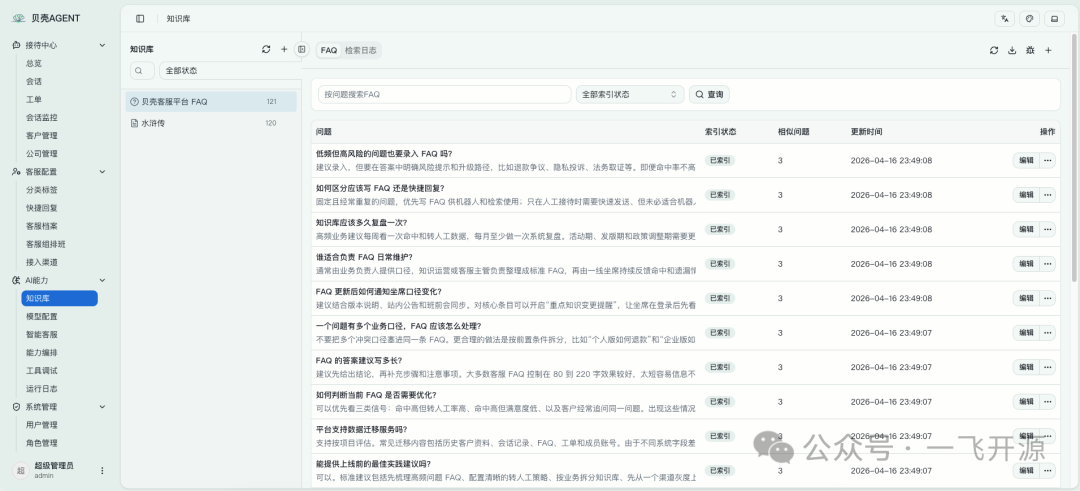Edit the 知识库应该多久复盘一次 row
Viewport: 1080px width, 491px height.
(x=1026, y=229)
